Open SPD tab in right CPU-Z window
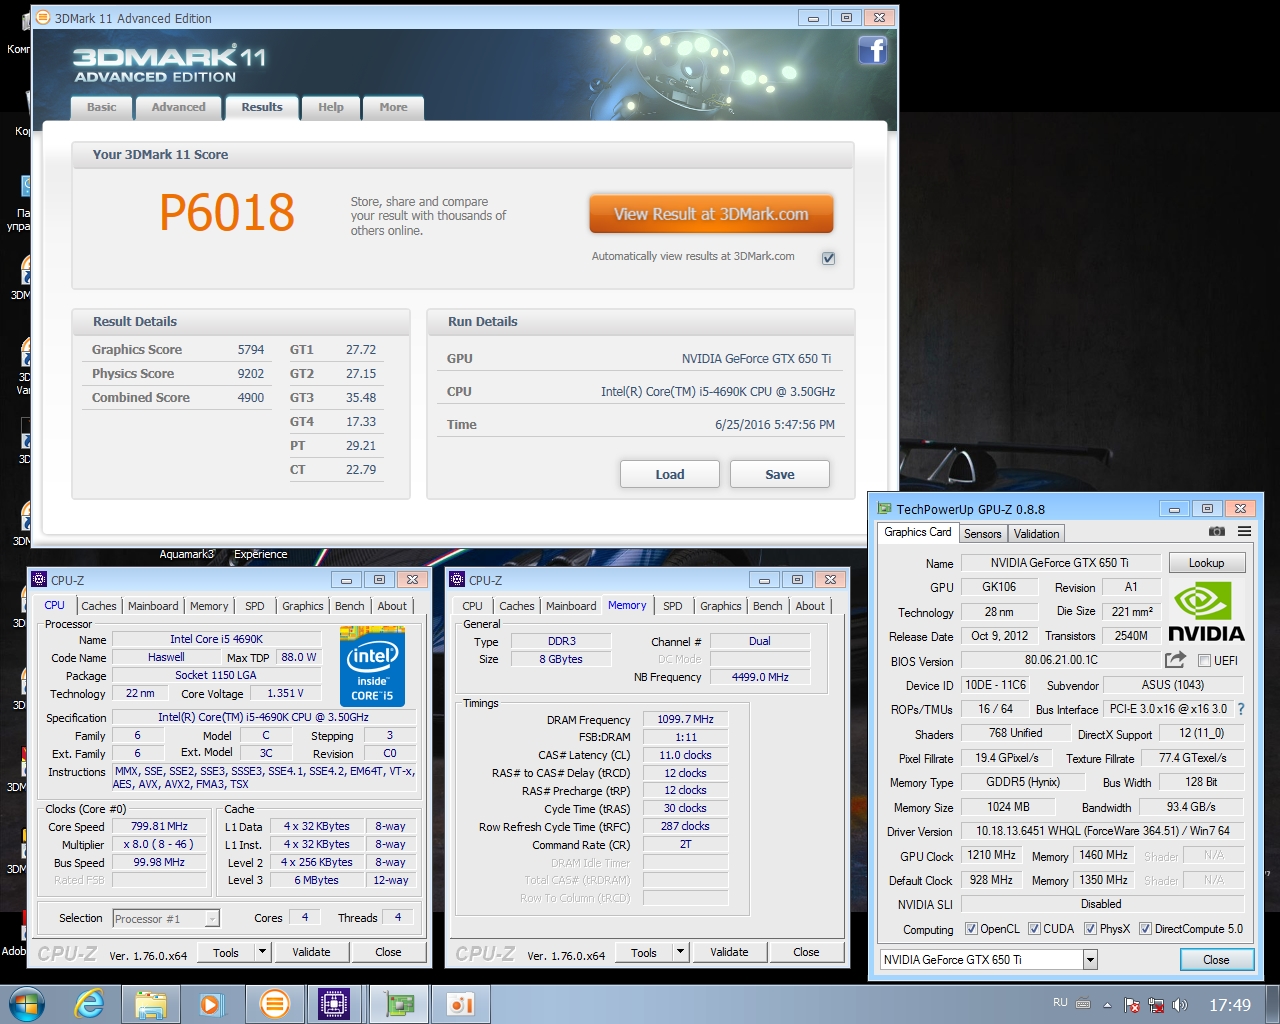The width and height of the screenshot is (1280, 1024). pos(673,606)
